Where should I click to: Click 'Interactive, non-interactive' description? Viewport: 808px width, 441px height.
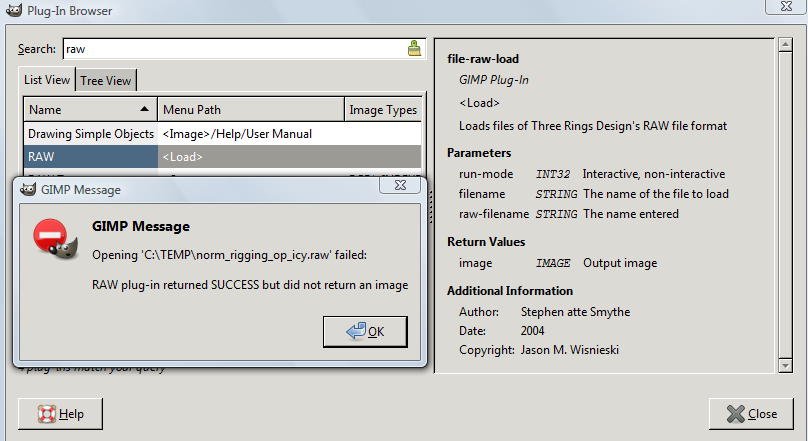point(653,174)
